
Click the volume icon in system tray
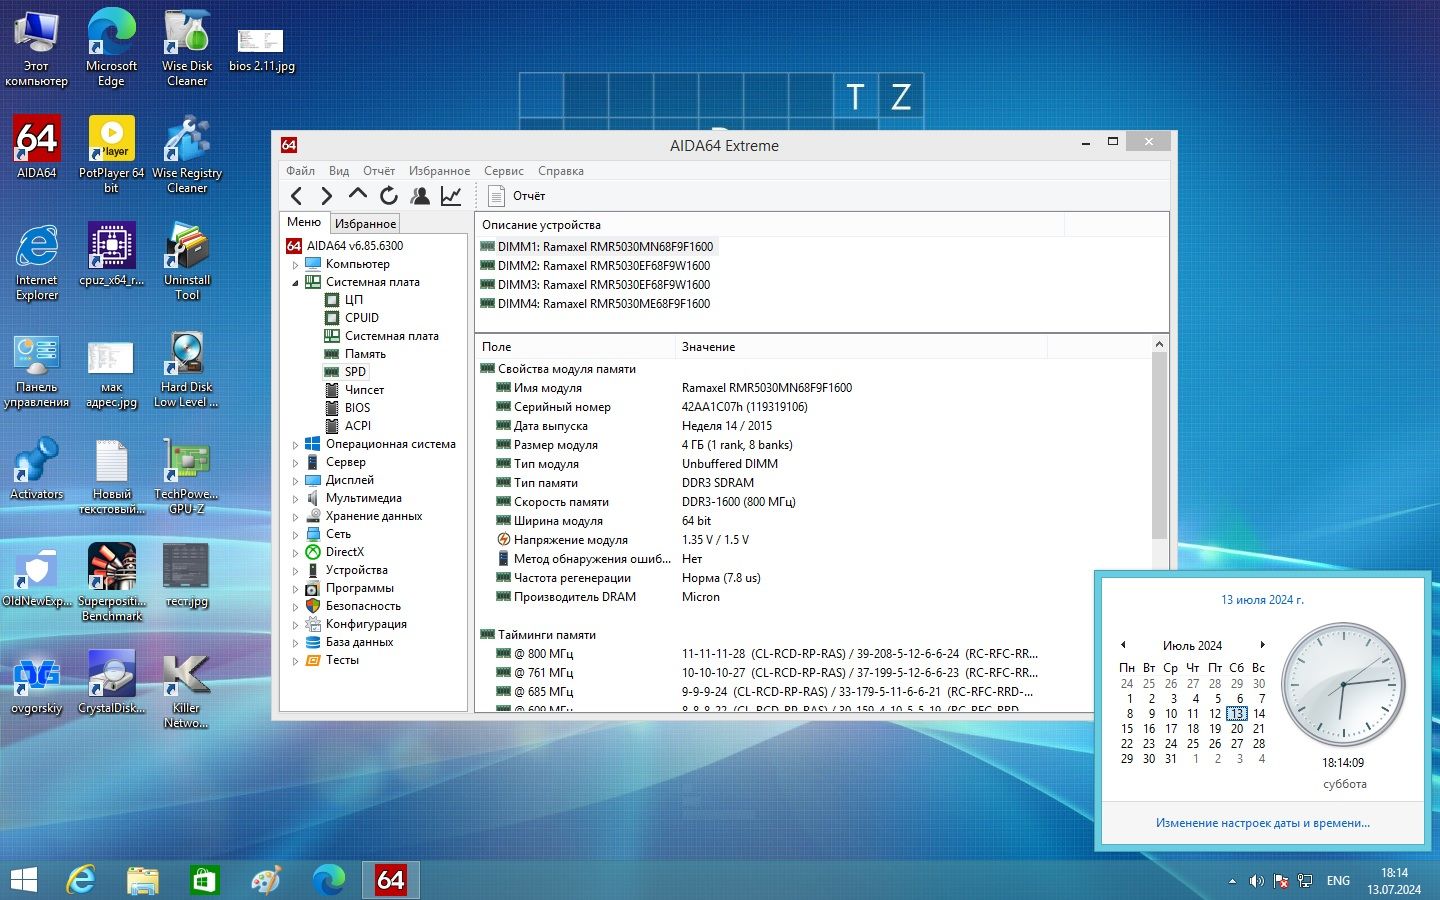(1257, 881)
